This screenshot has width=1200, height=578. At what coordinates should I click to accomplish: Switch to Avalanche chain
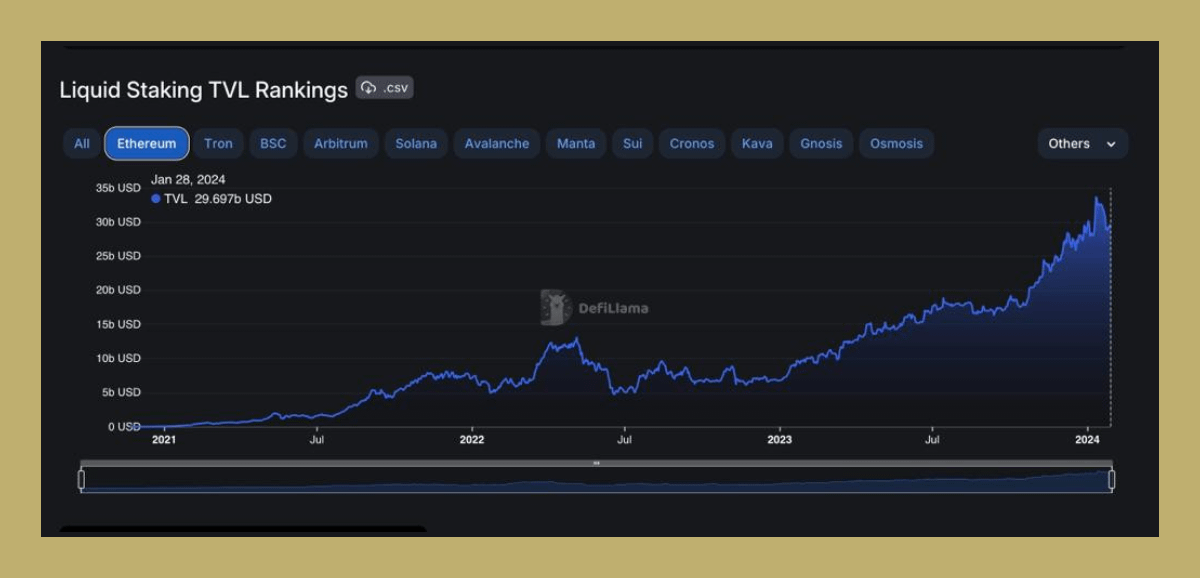click(497, 144)
